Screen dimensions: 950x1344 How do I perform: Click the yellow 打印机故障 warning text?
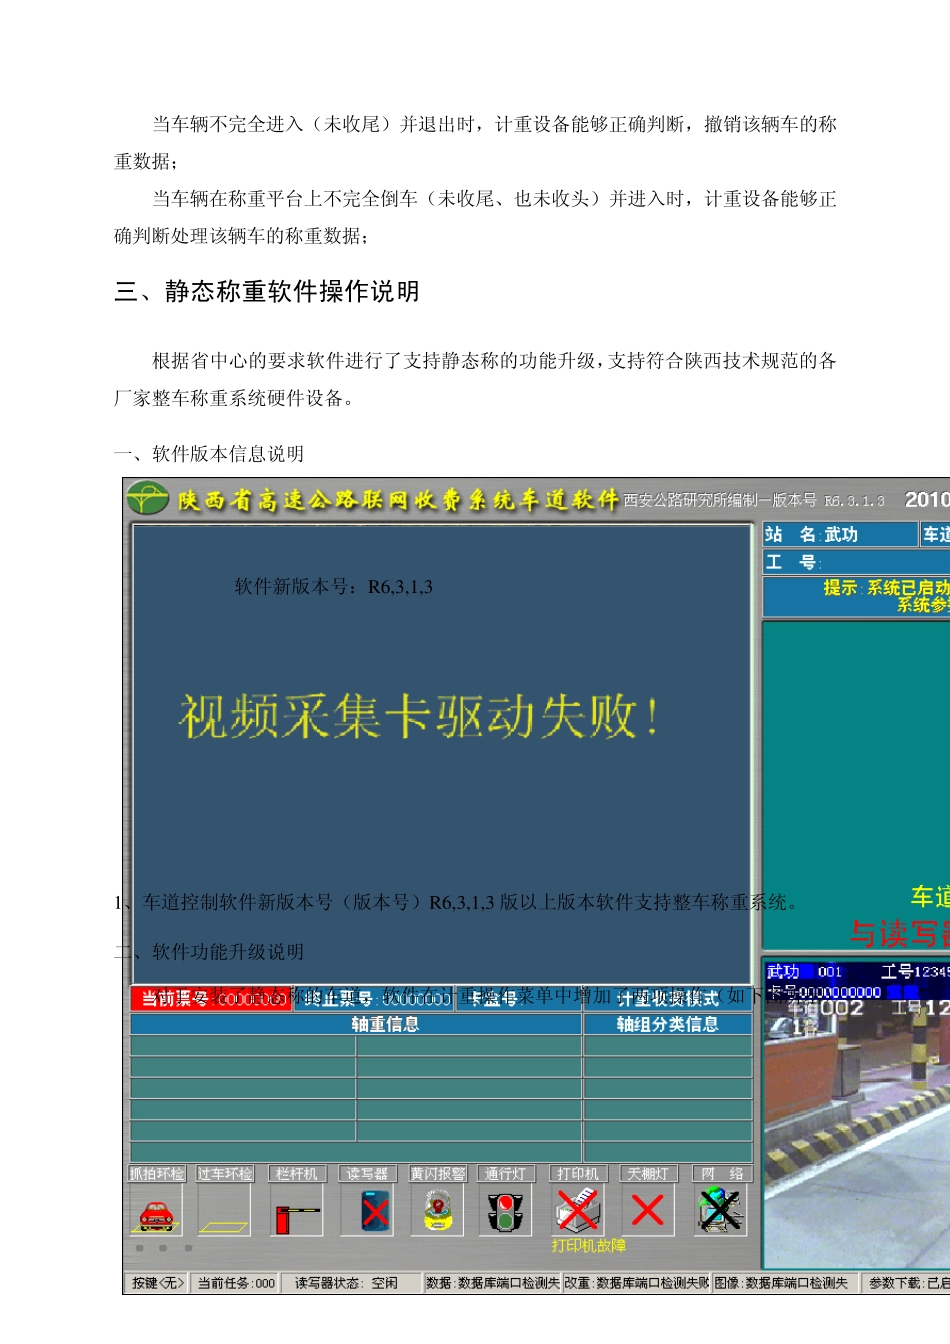[589, 1246]
